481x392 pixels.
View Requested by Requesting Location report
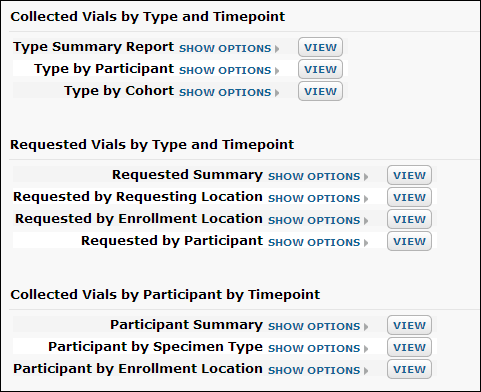click(x=409, y=197)
